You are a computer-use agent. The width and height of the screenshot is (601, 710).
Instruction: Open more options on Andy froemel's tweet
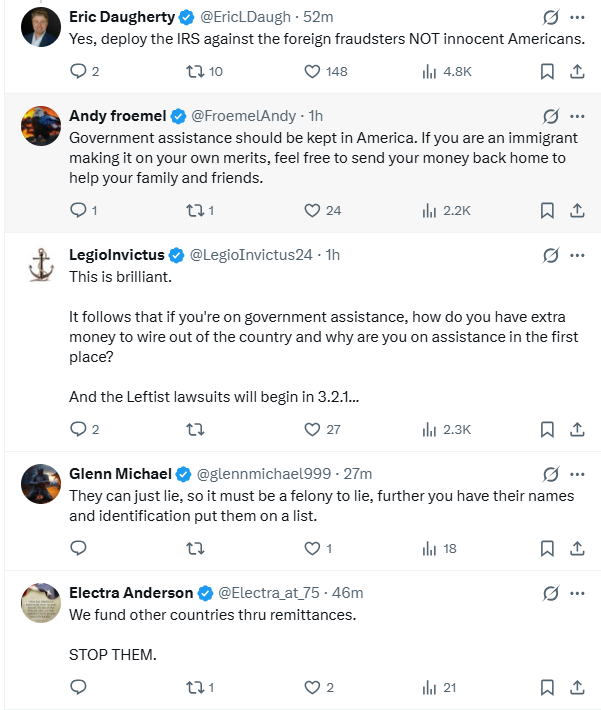(577, 116)
